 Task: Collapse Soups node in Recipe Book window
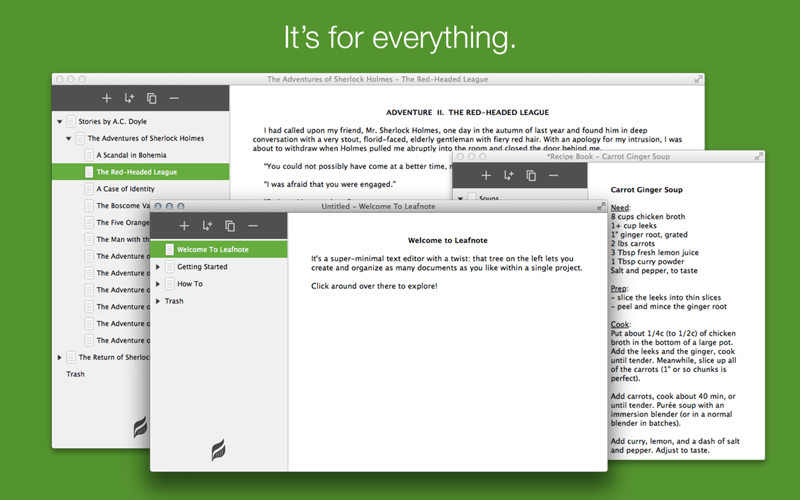coord(460,198)
